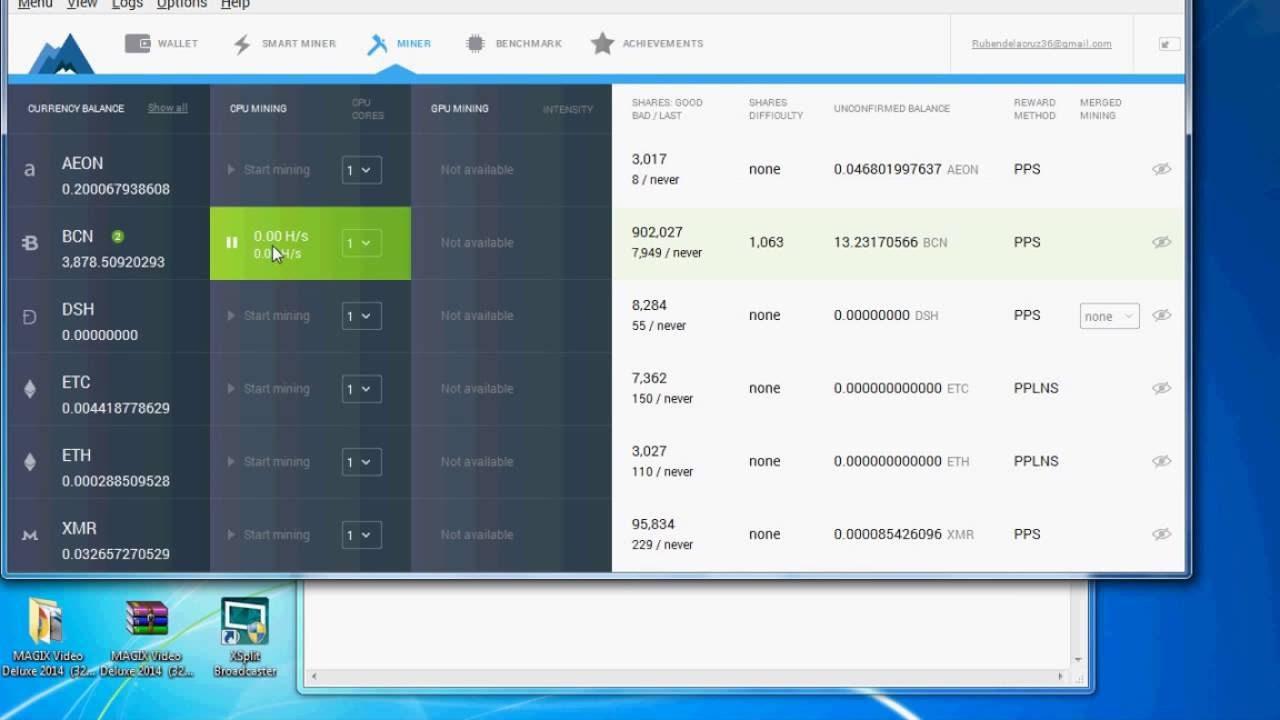
Task: Hide the XMR row with eye icon
Action: [x=1161, y=534]
